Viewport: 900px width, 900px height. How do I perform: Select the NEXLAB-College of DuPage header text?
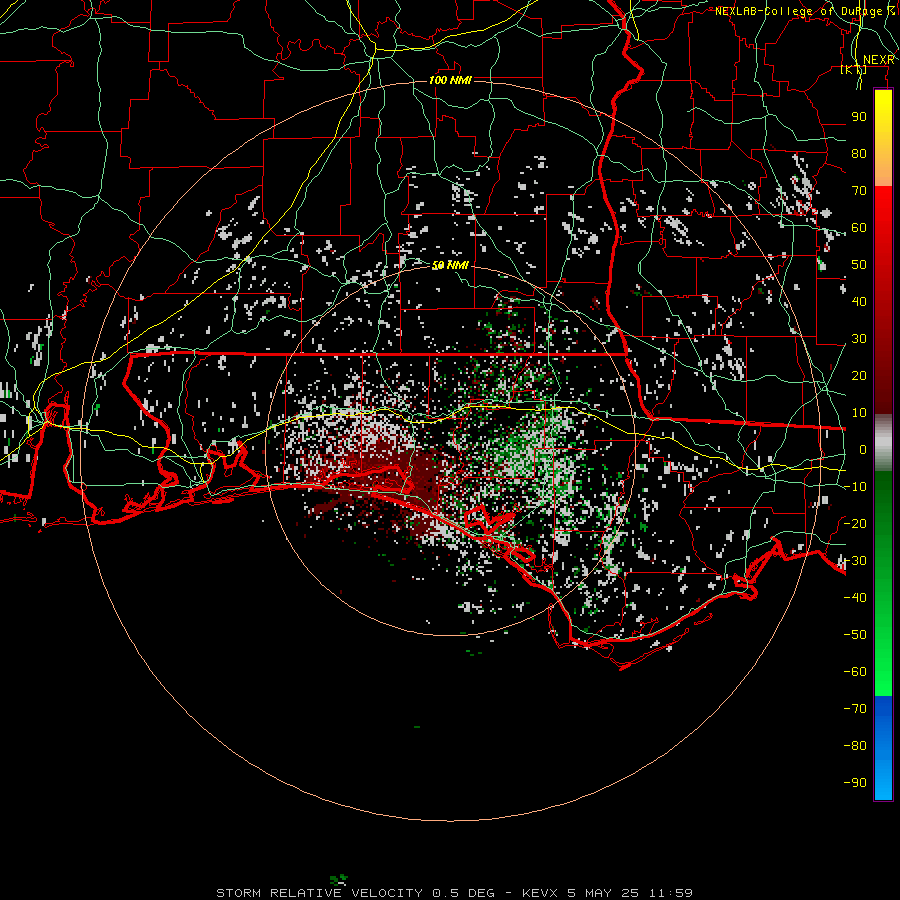tap(805, 11)
